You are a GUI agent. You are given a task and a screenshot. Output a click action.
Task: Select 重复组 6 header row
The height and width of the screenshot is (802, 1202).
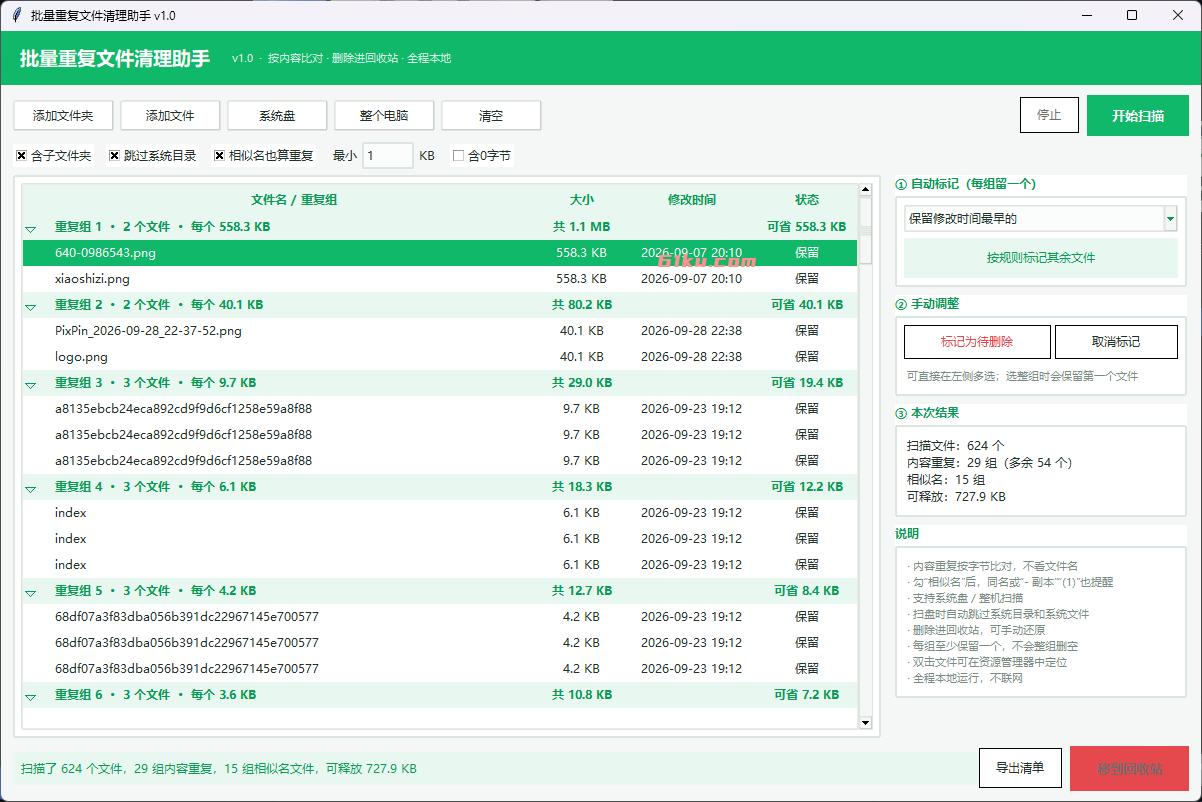tap(440, 695)
